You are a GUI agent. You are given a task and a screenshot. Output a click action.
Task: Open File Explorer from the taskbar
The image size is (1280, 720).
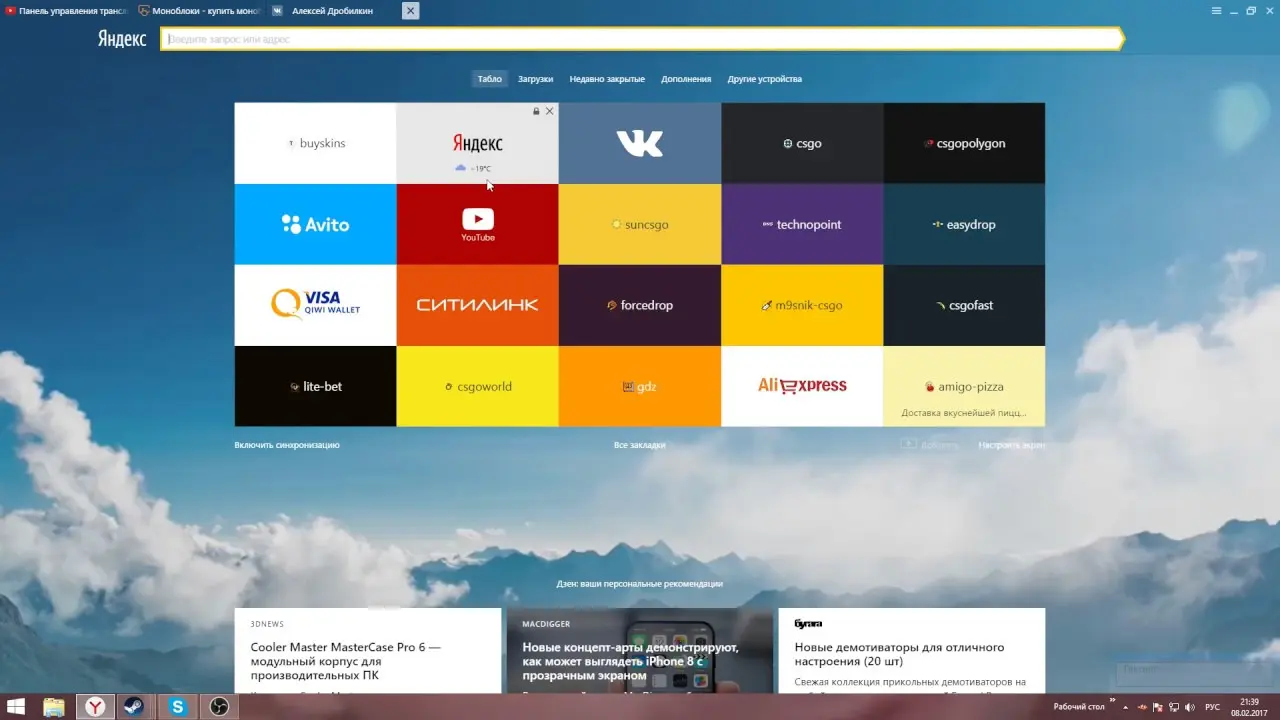[54, 707]
